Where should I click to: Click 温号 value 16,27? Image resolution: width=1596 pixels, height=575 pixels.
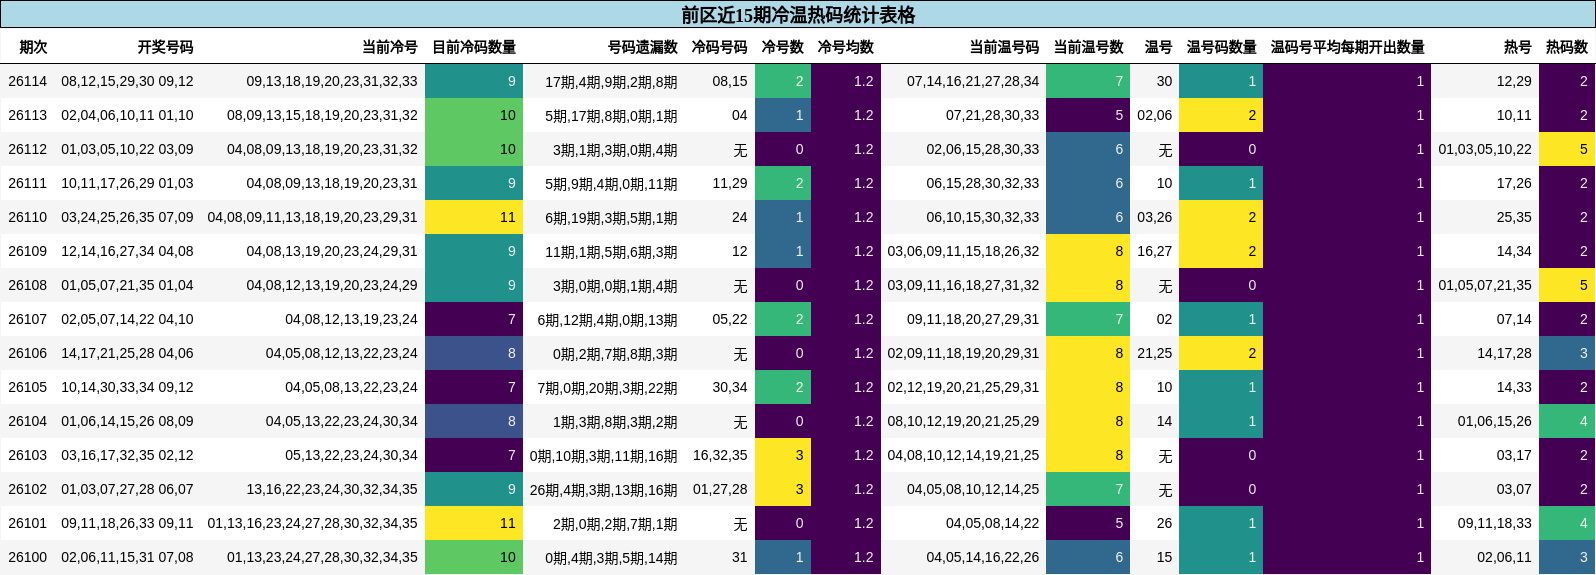(x=1155, y=251)
